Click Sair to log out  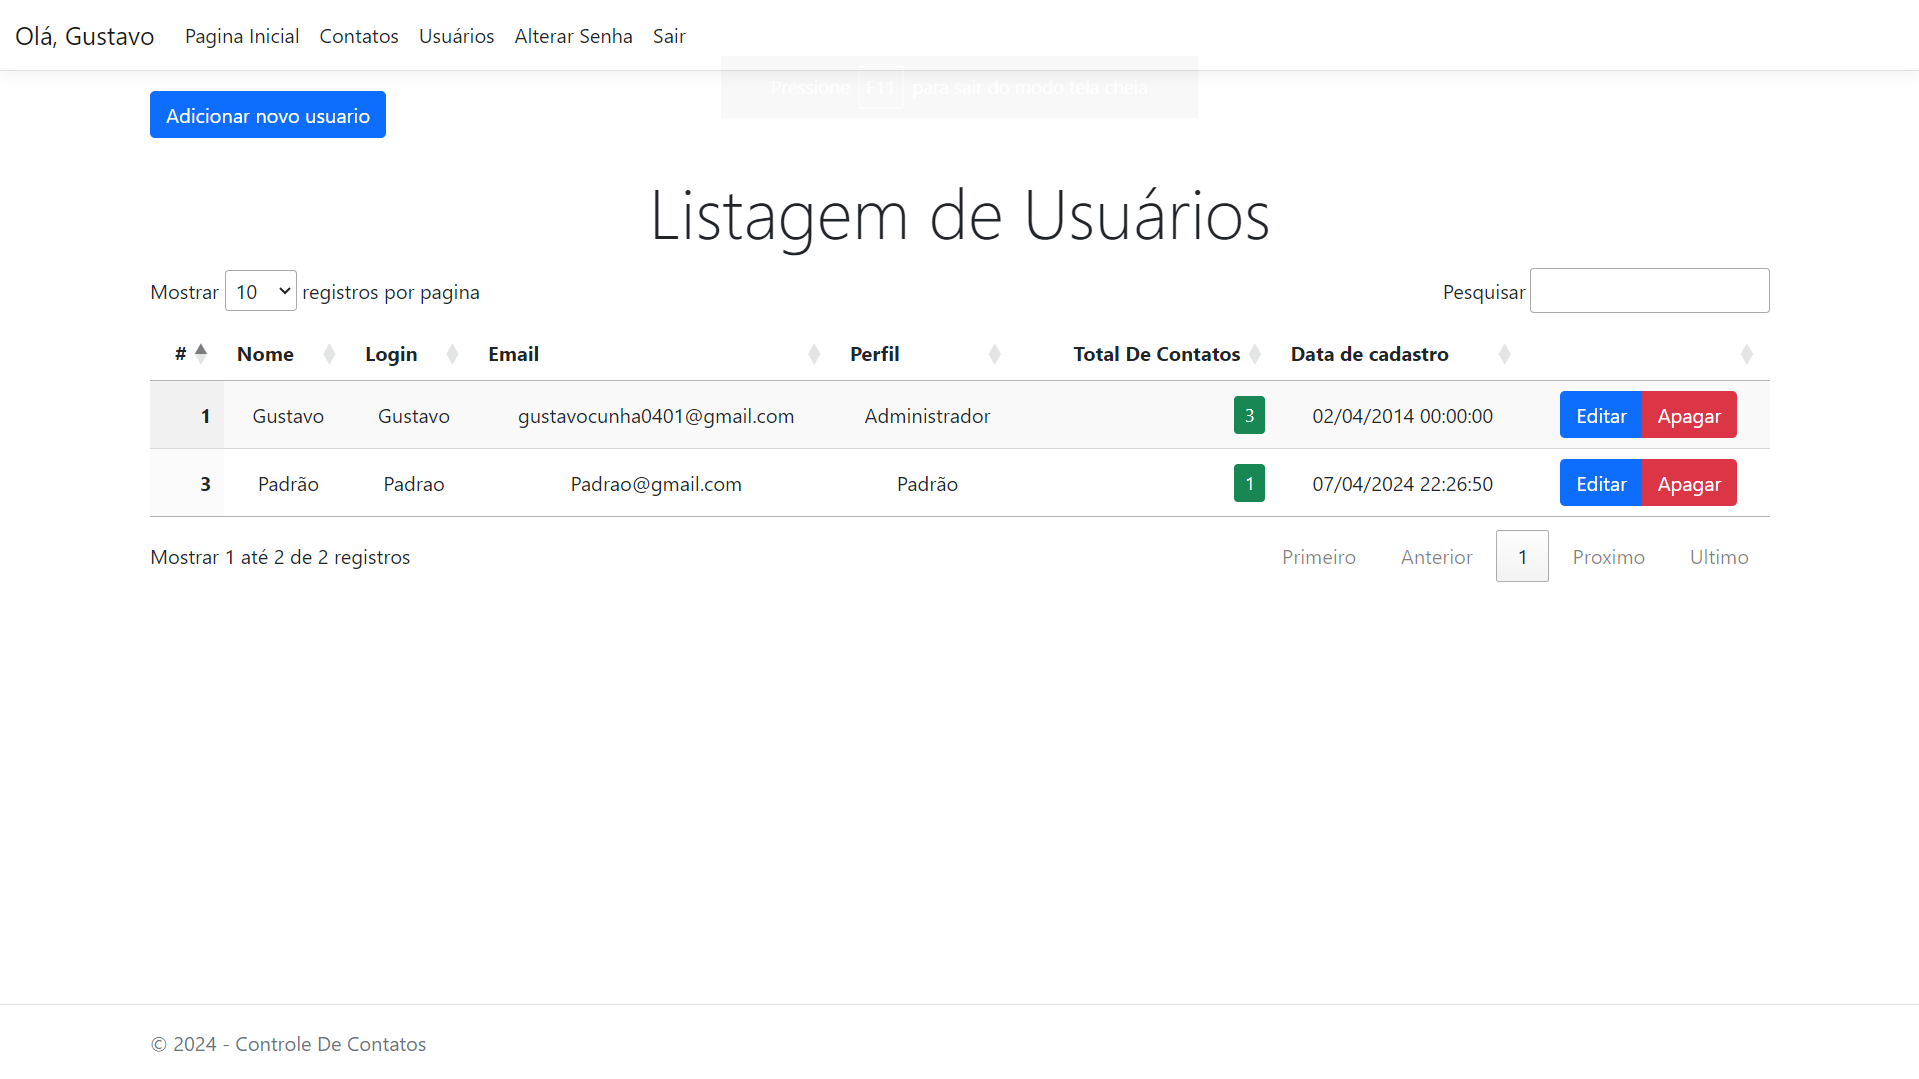pos(669,36)
